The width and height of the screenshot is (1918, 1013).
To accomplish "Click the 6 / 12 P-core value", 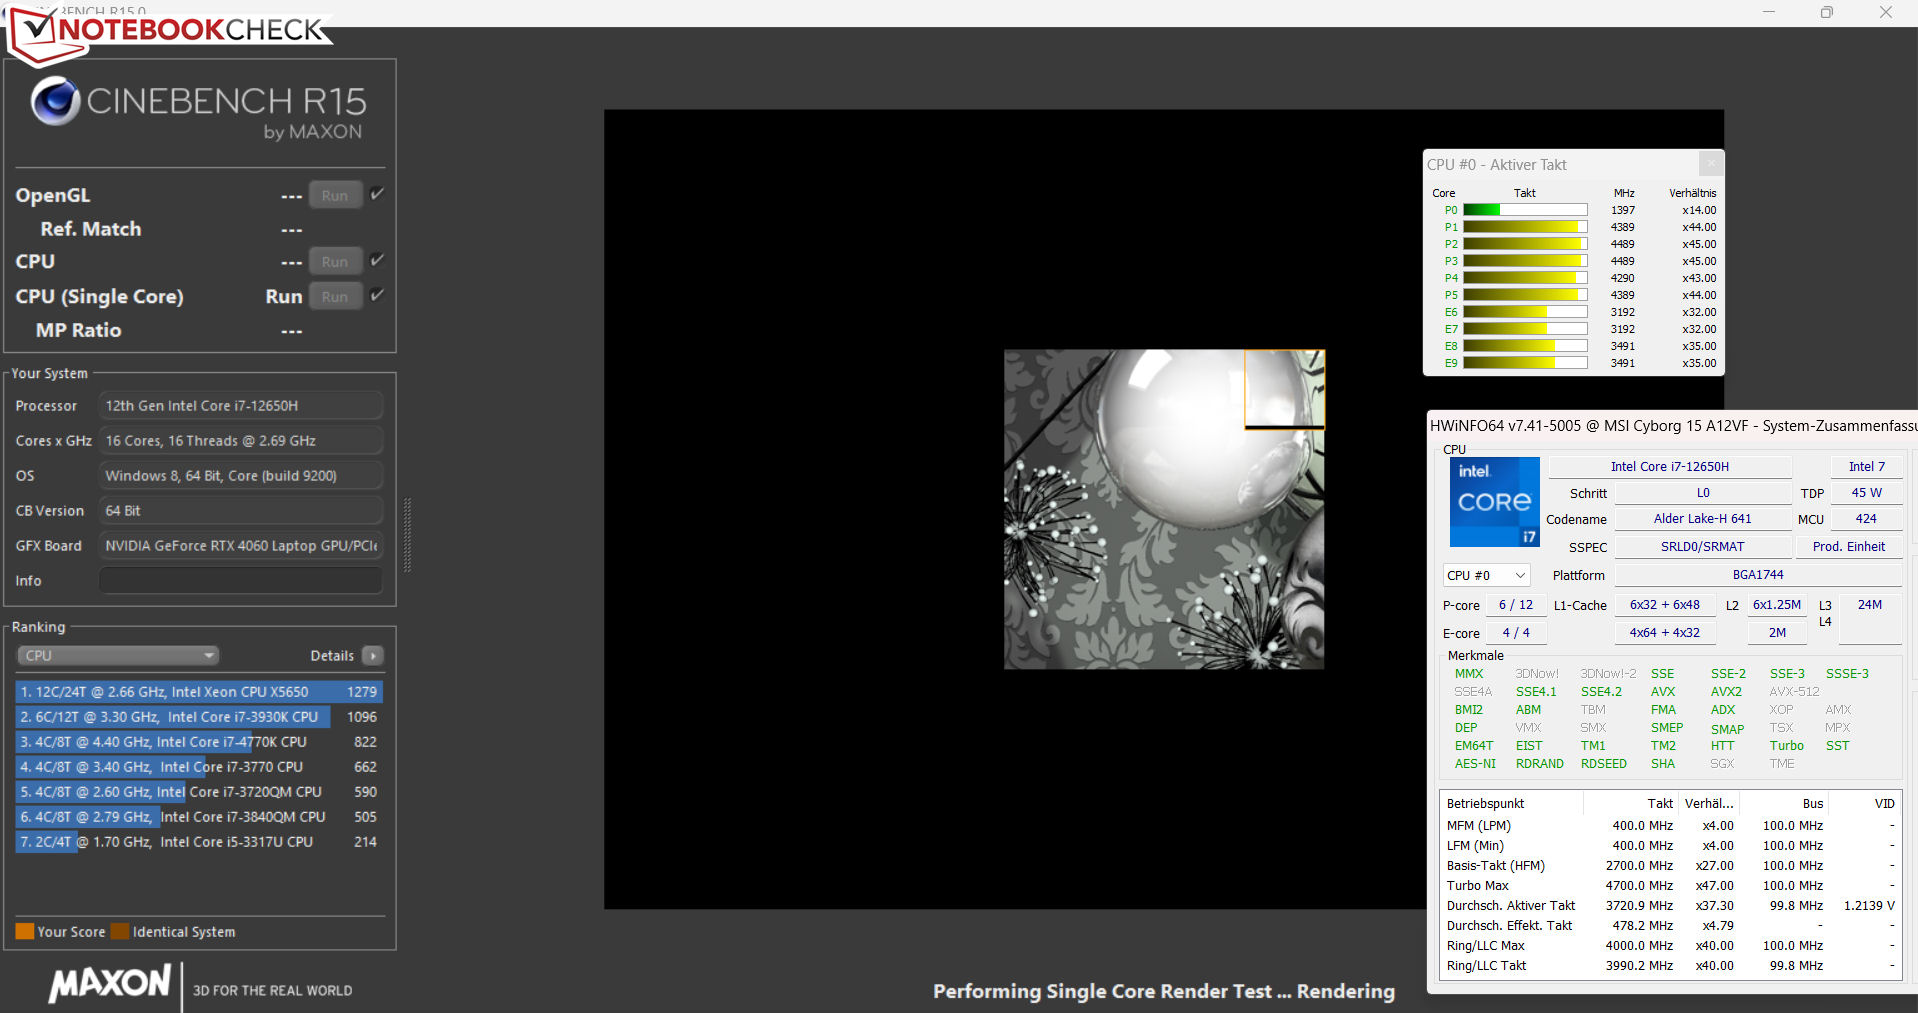I will 1515,605.
